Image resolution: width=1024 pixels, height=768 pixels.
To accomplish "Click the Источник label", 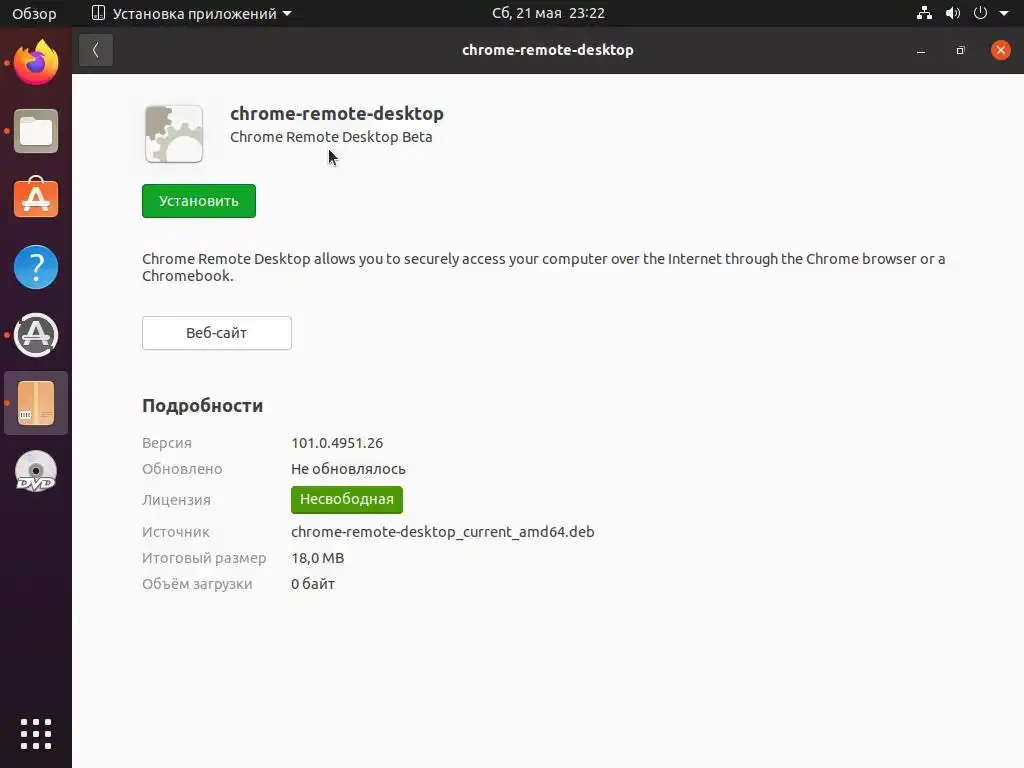I will pyautogui.click(x=176, y=532).
